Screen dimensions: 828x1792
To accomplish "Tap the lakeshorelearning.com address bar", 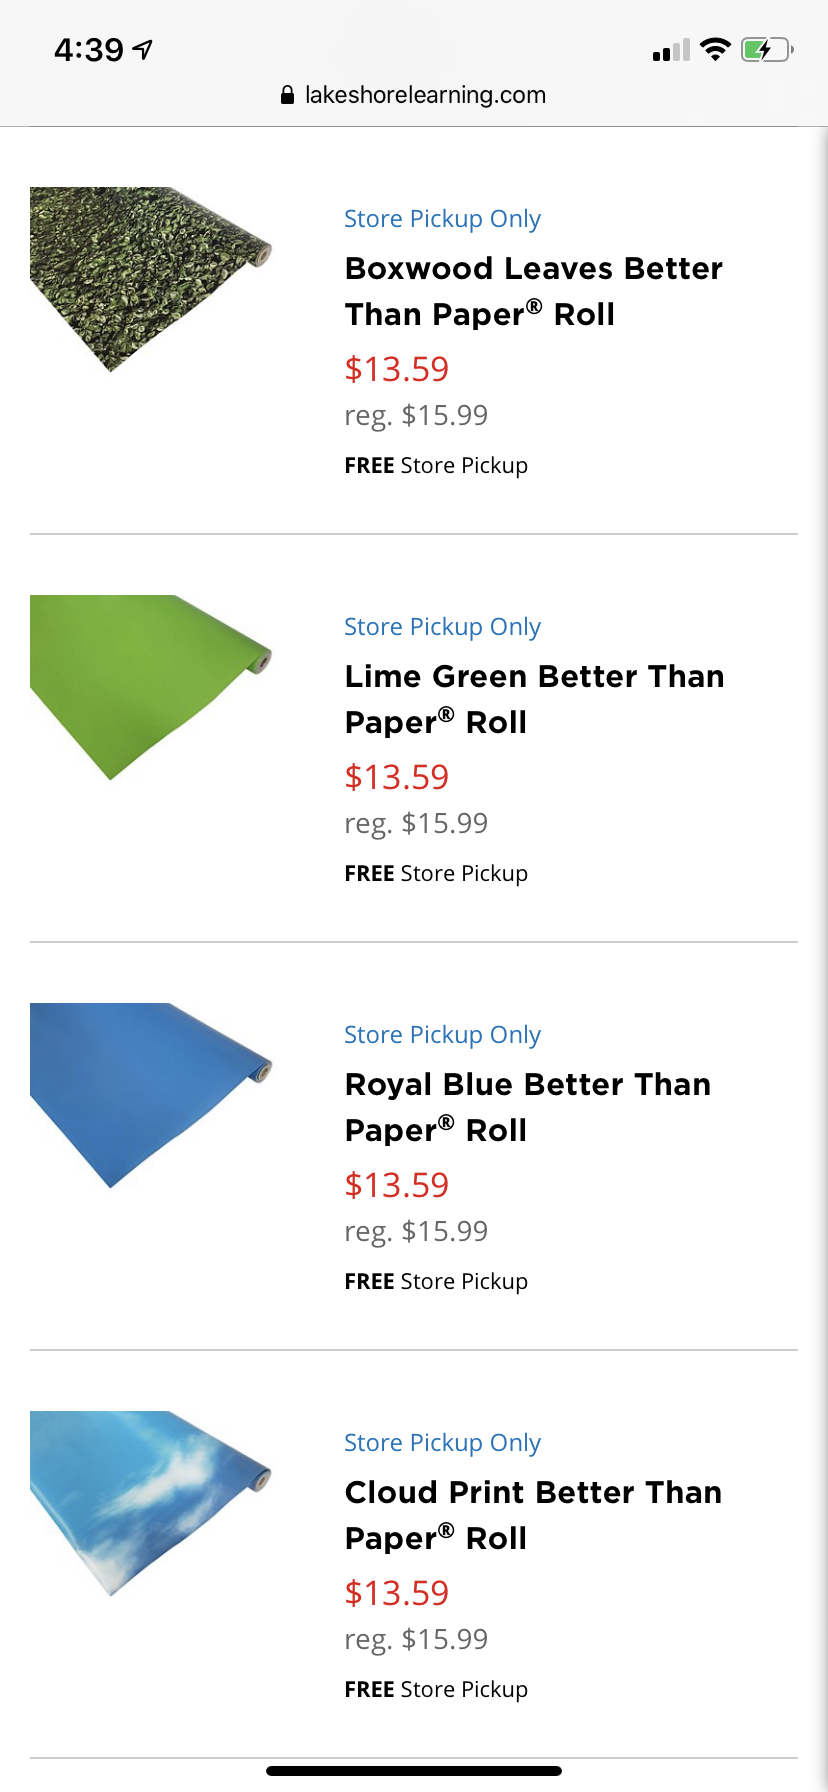I will click(425, 95).
